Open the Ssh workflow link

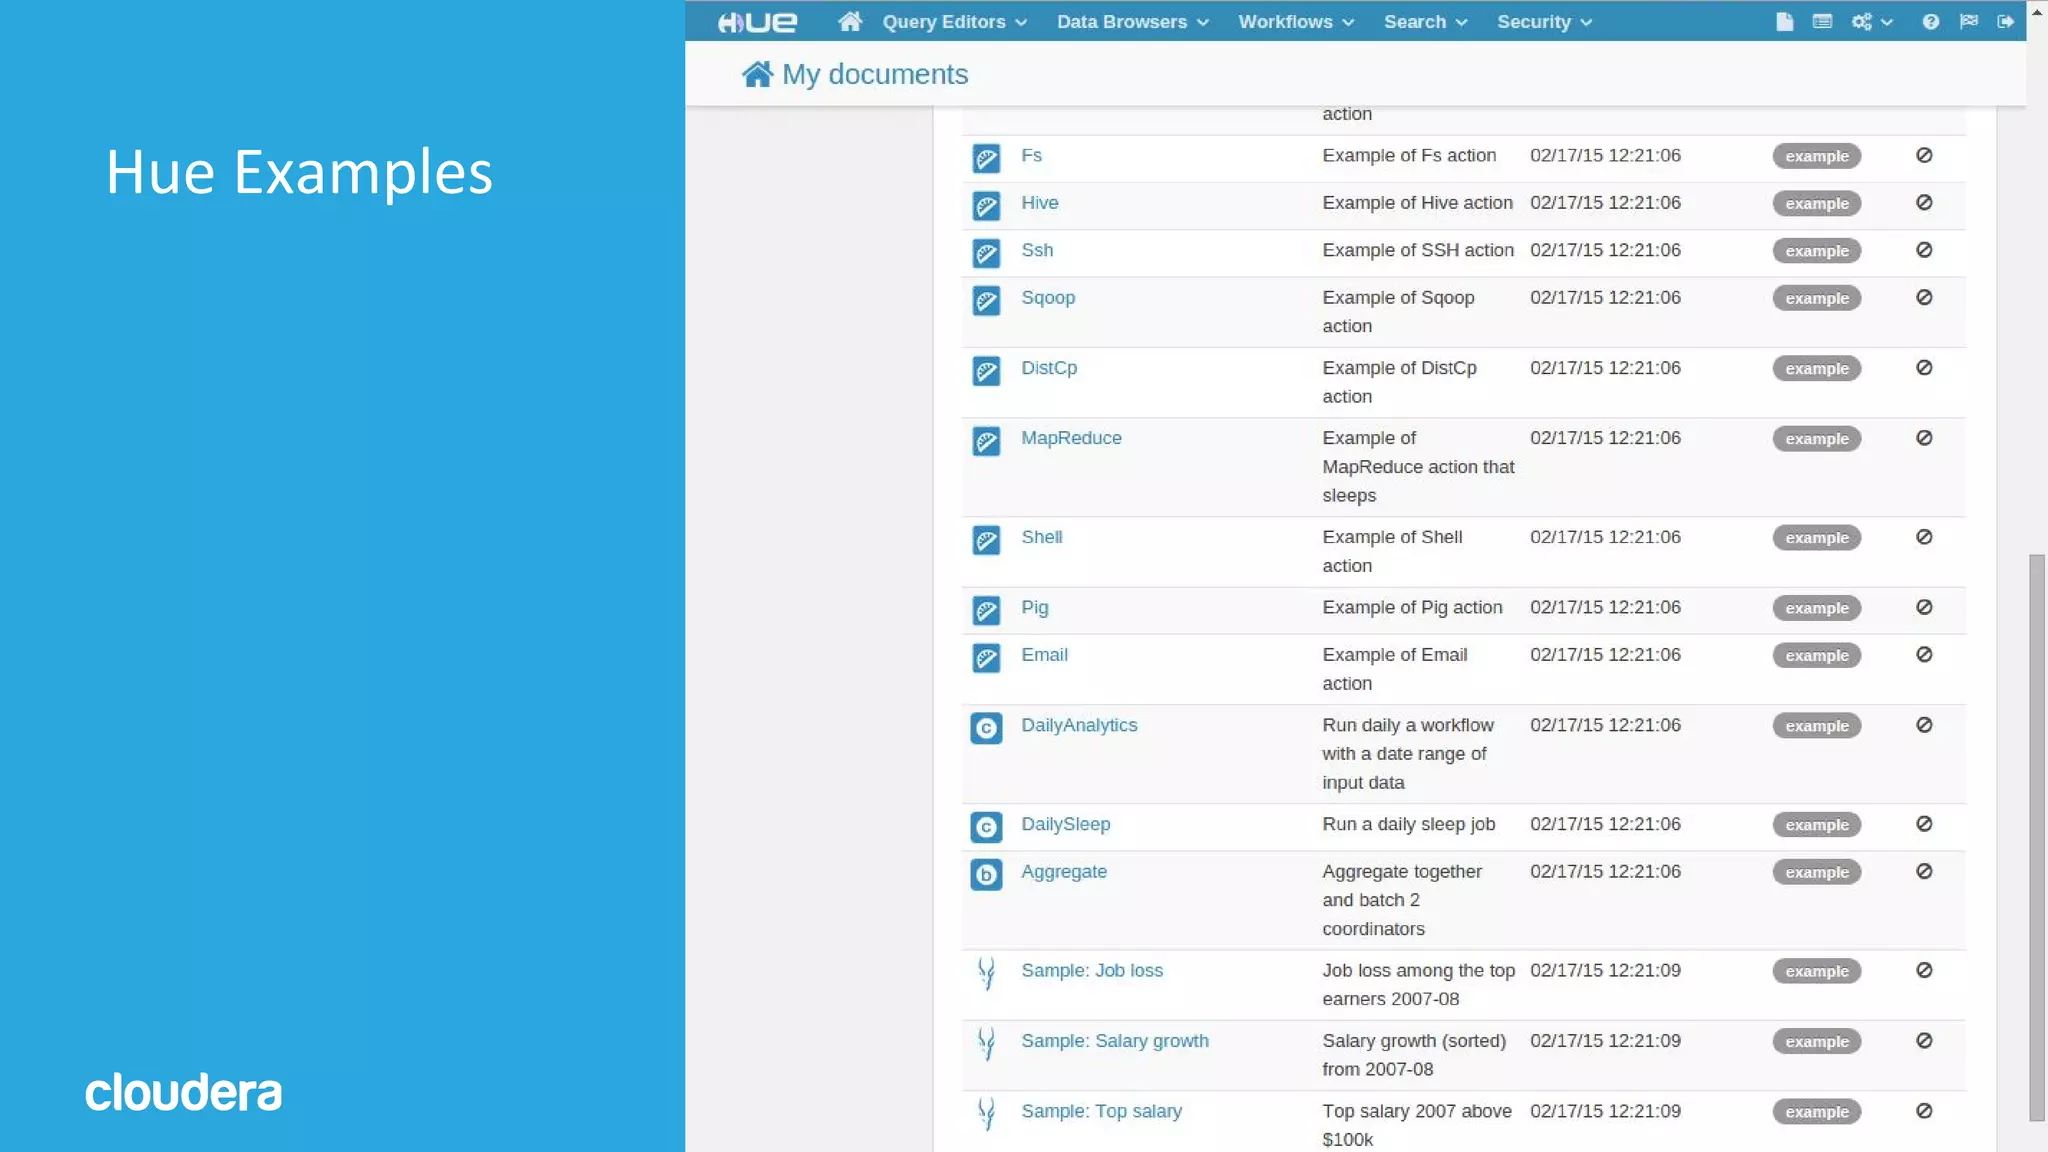tap(1037, 250)
